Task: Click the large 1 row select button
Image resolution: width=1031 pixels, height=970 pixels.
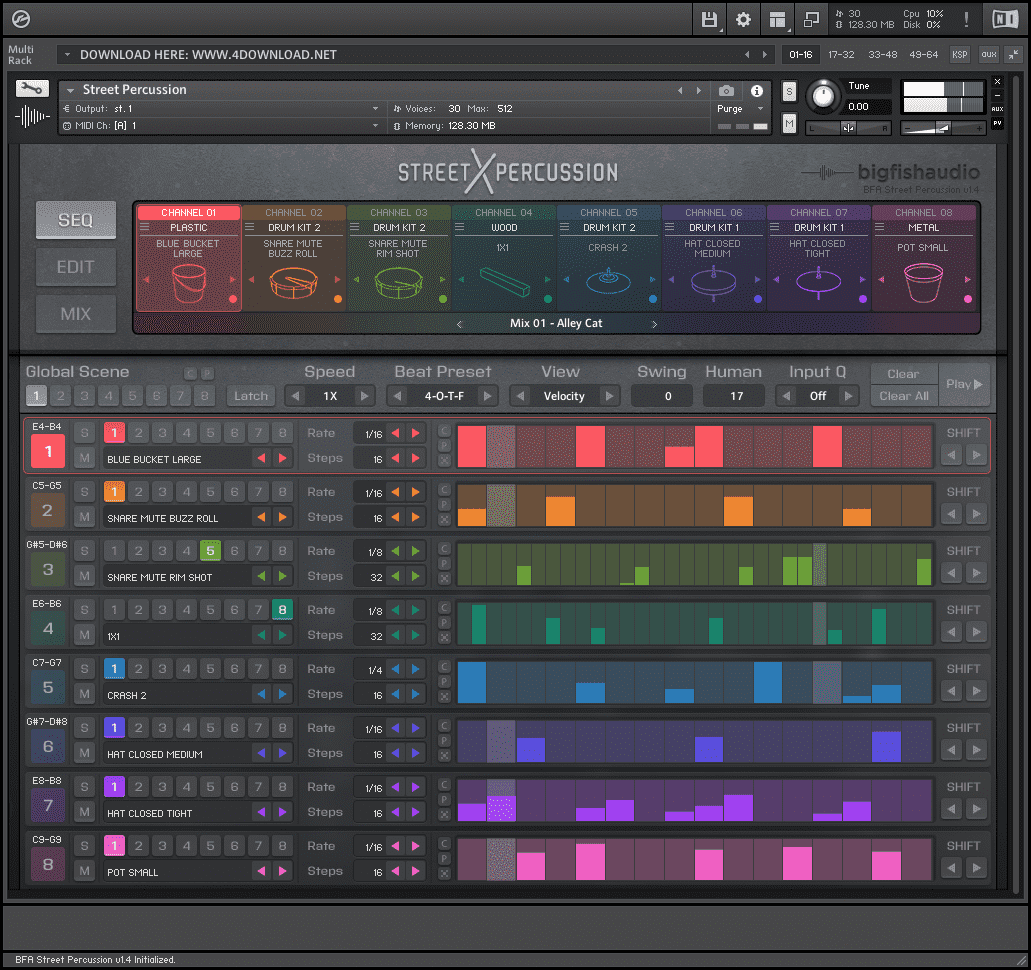Action: pyautogui.click(x=48, y=451)
